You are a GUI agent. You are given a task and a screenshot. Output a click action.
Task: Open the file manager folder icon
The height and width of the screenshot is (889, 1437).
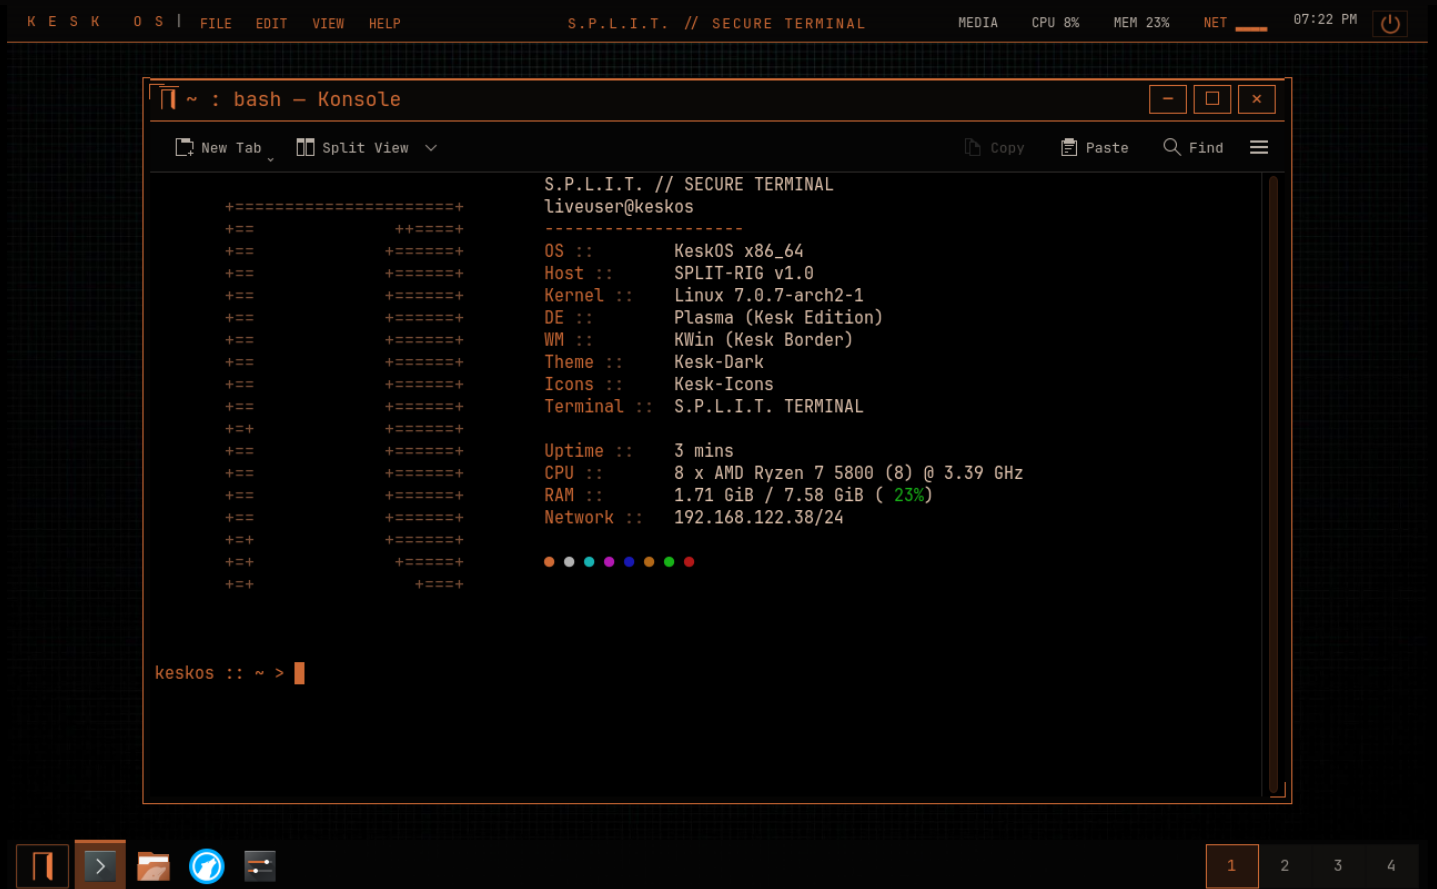point(153,866)
